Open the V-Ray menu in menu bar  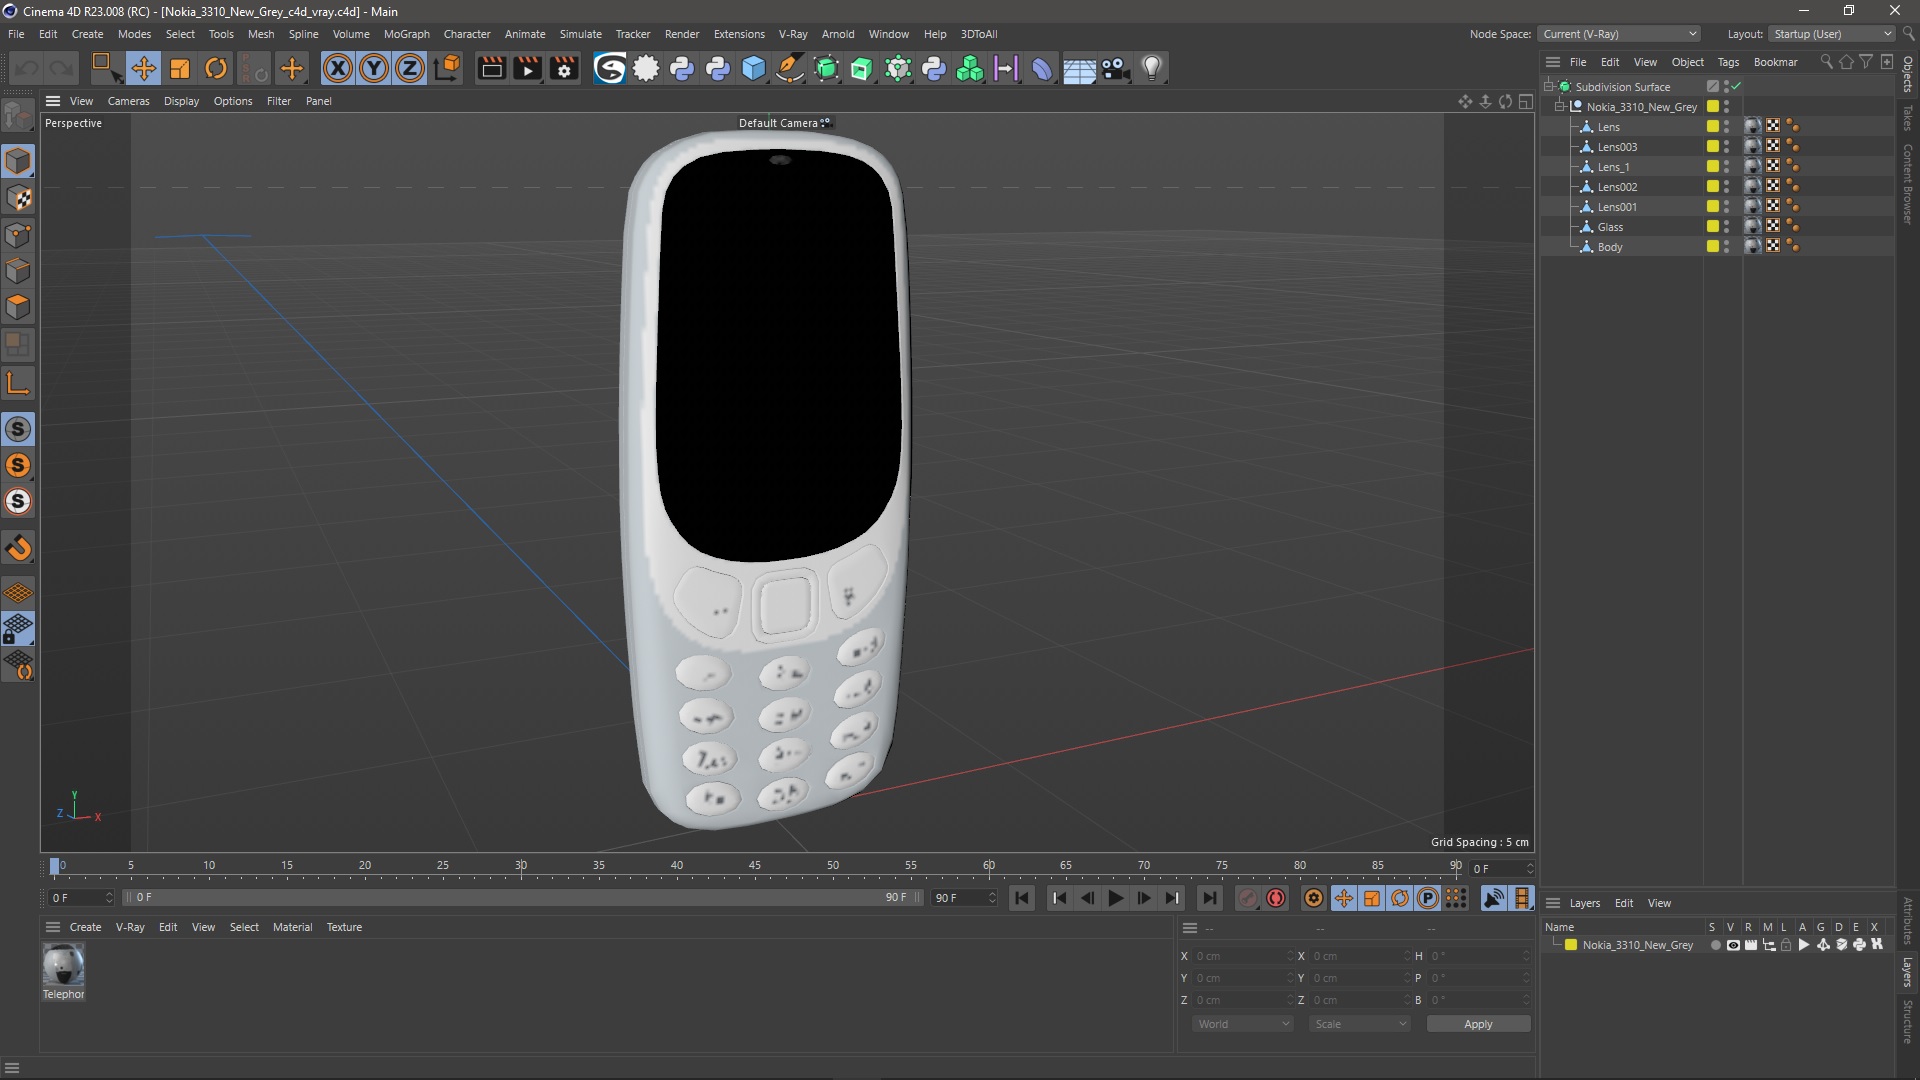[x=793, y=34]
